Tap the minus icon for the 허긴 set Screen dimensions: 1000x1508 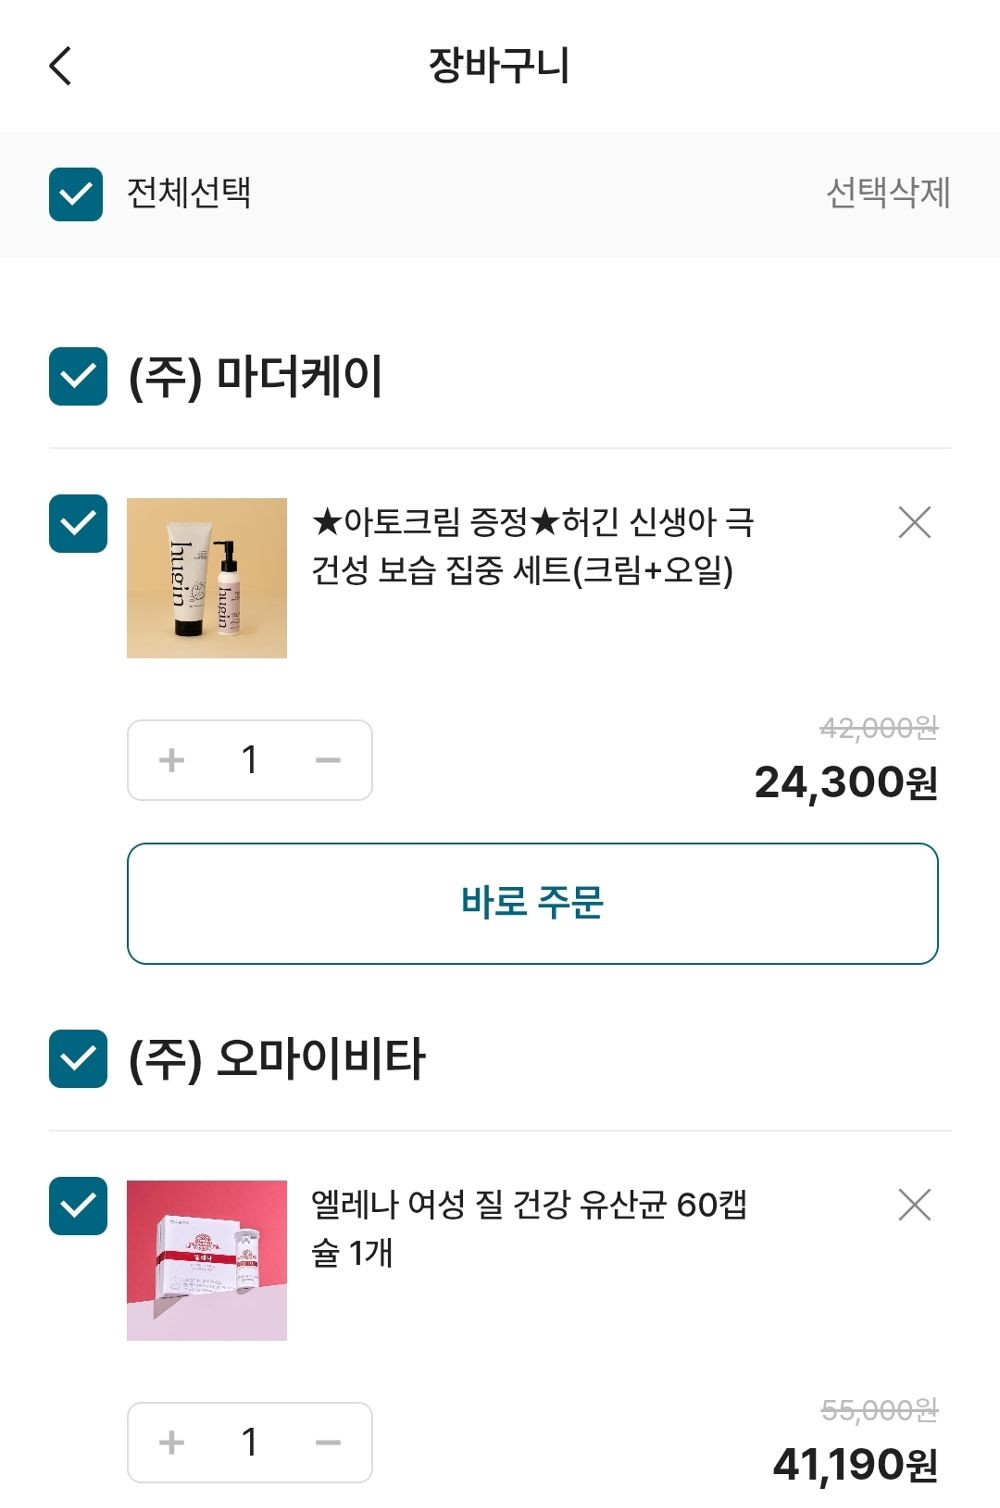click(328, 759)
